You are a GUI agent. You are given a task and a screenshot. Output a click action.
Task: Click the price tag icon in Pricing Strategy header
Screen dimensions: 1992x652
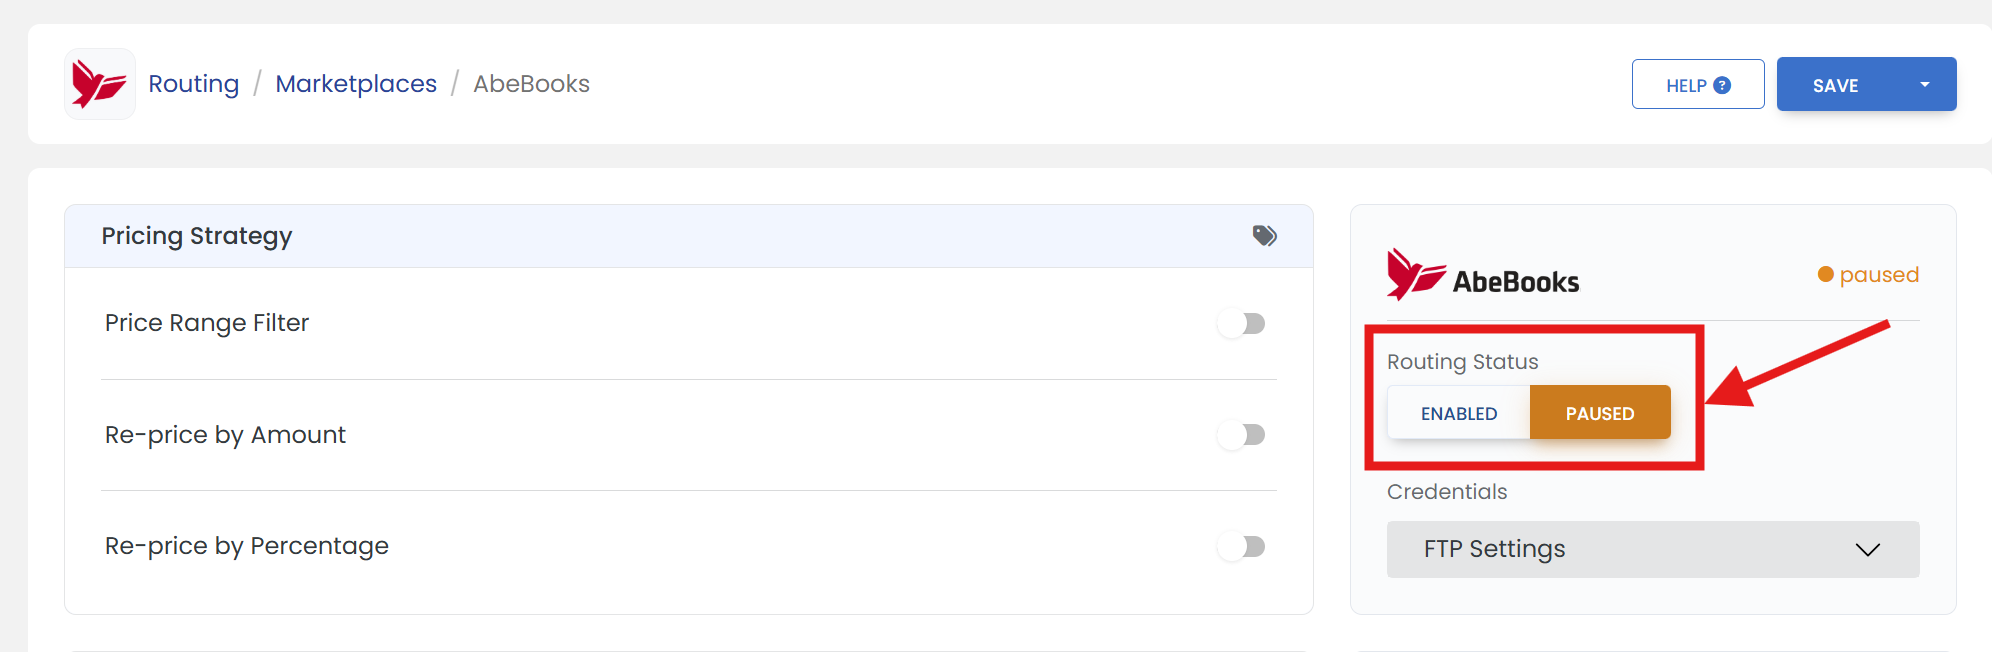[x=1264, y=236]
